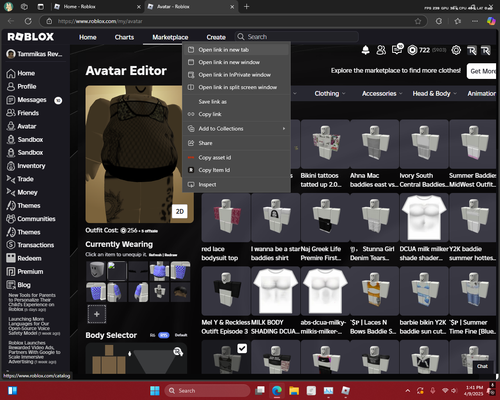Open File Explorer from the taskbar
The width and height of the screenshot is (500, 400).
pos(294,391)
